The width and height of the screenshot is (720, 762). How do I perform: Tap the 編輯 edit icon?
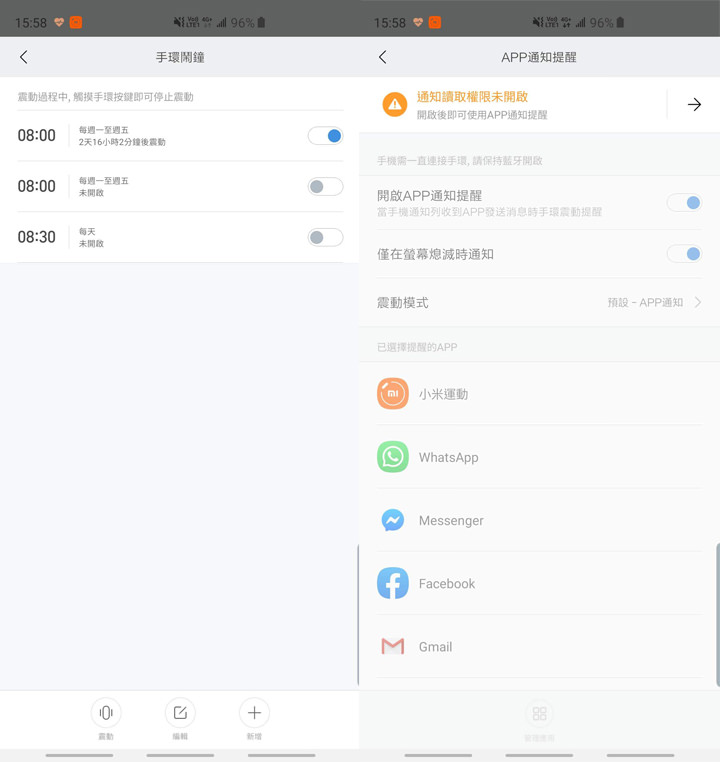[180, 713]
